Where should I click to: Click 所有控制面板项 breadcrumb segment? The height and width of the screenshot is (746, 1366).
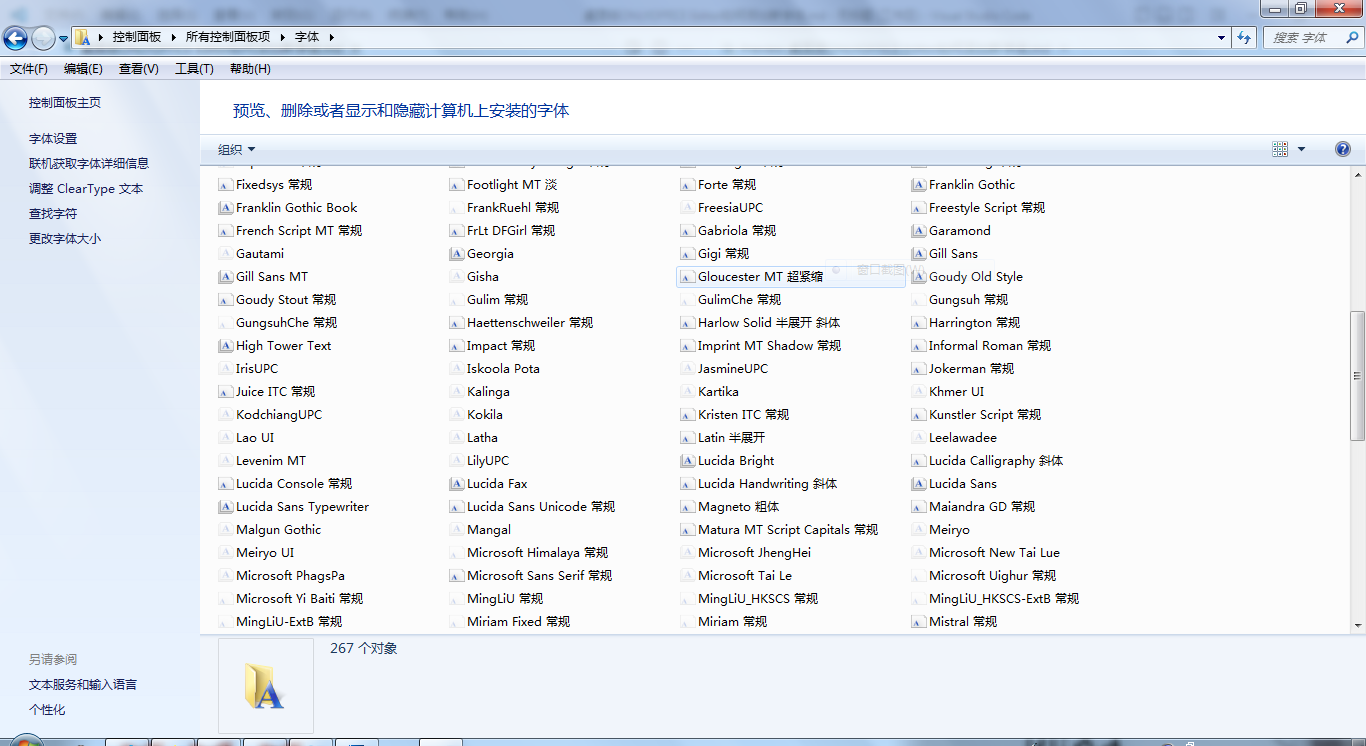click(228, 37)
